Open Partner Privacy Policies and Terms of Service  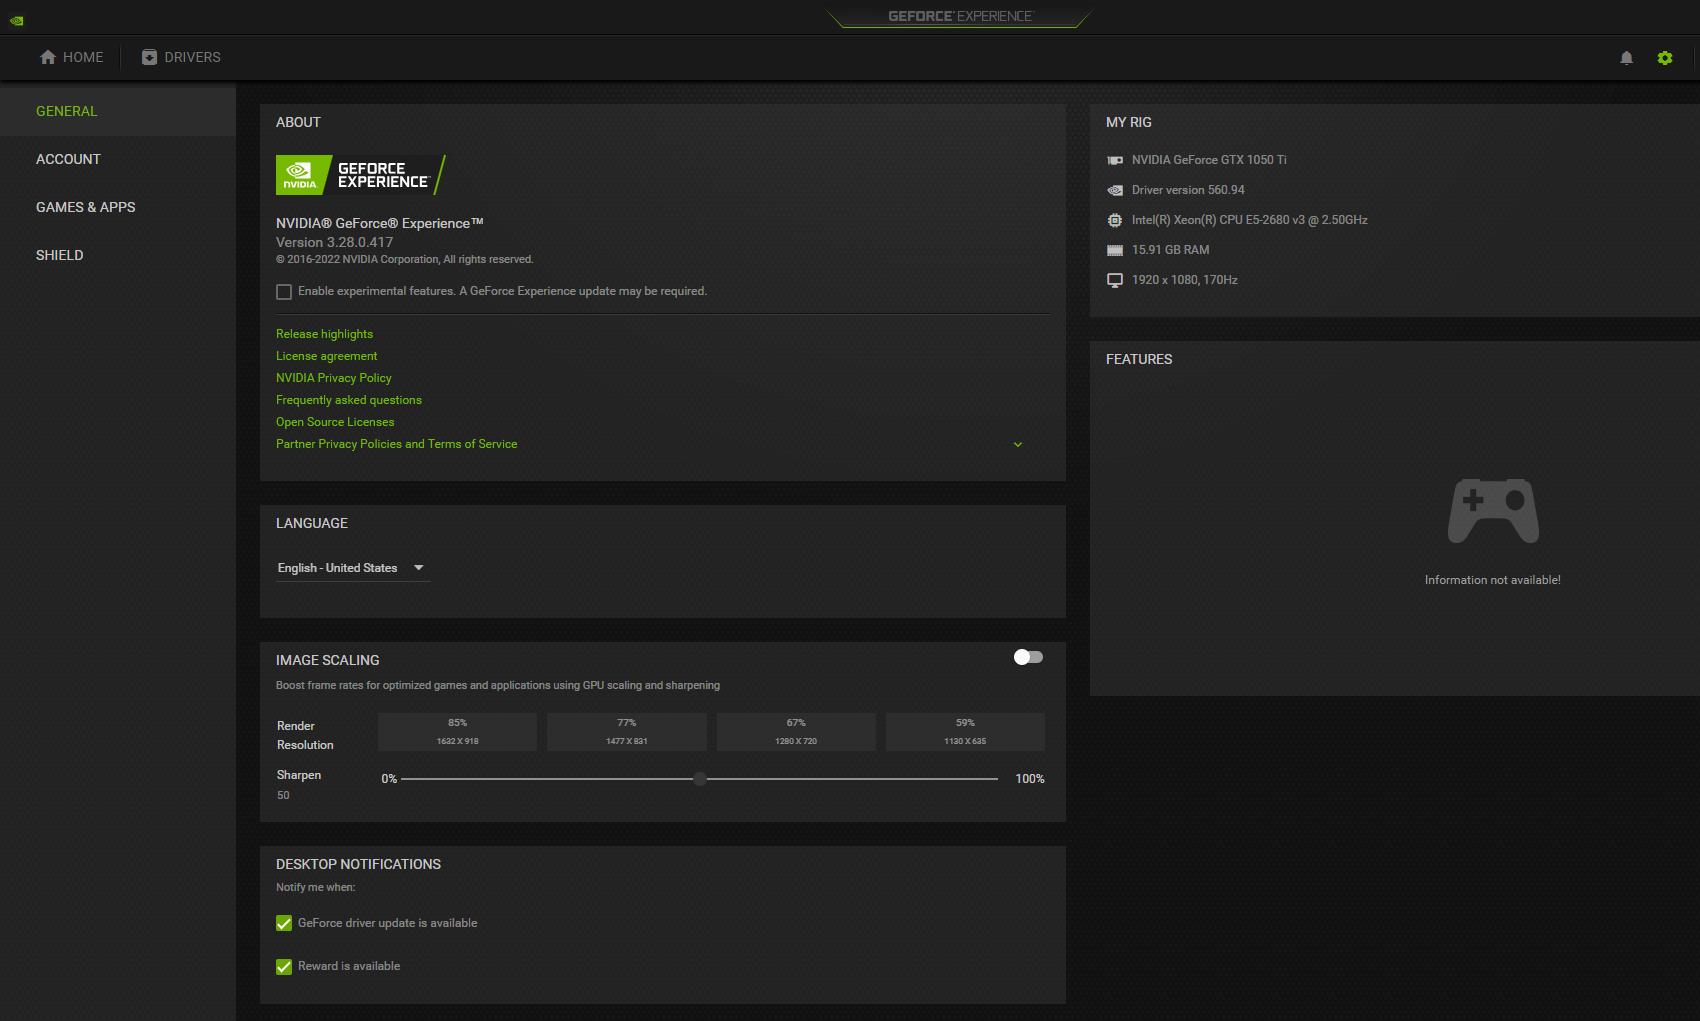pyautogui.click(x=397, y=444)
